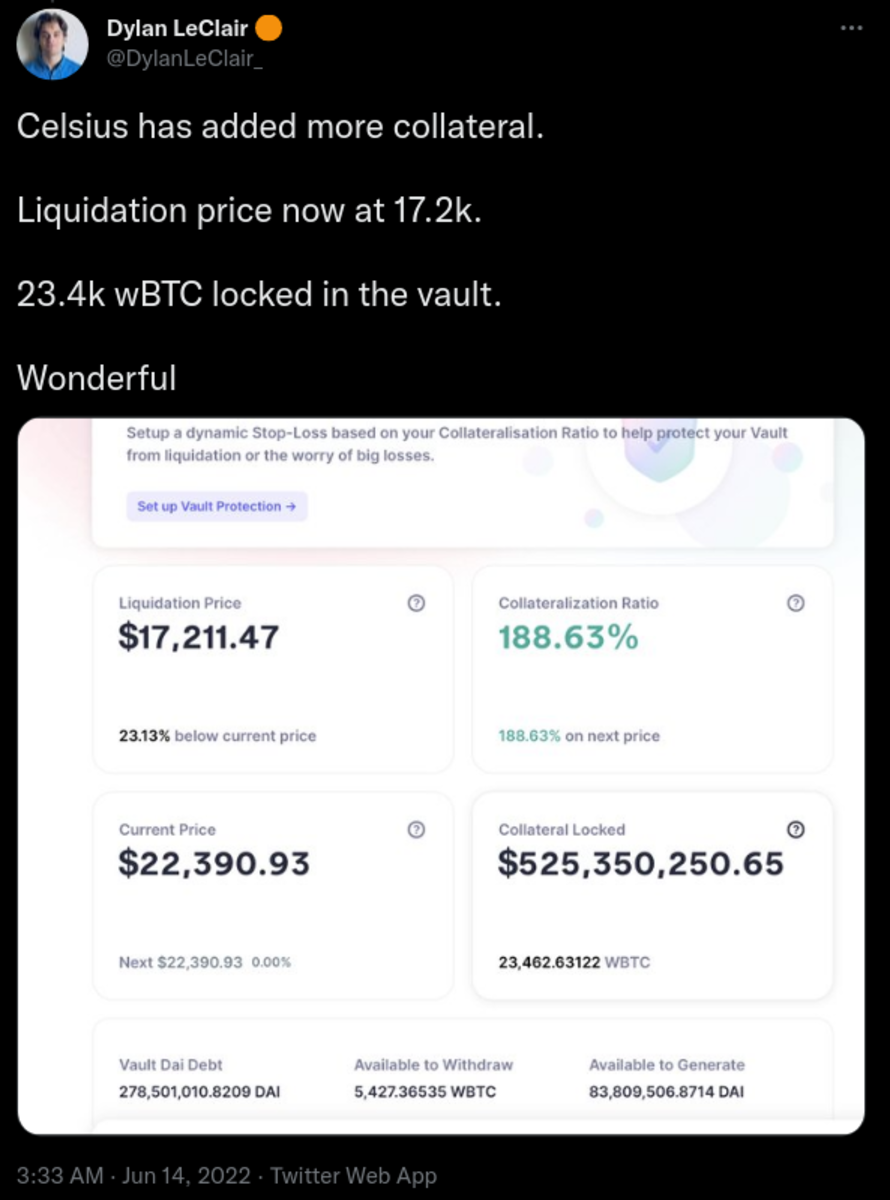Select the Liquidation Price $17,211.47 card
Viewport: 890px width, 1200px height.
click(273, 669)
